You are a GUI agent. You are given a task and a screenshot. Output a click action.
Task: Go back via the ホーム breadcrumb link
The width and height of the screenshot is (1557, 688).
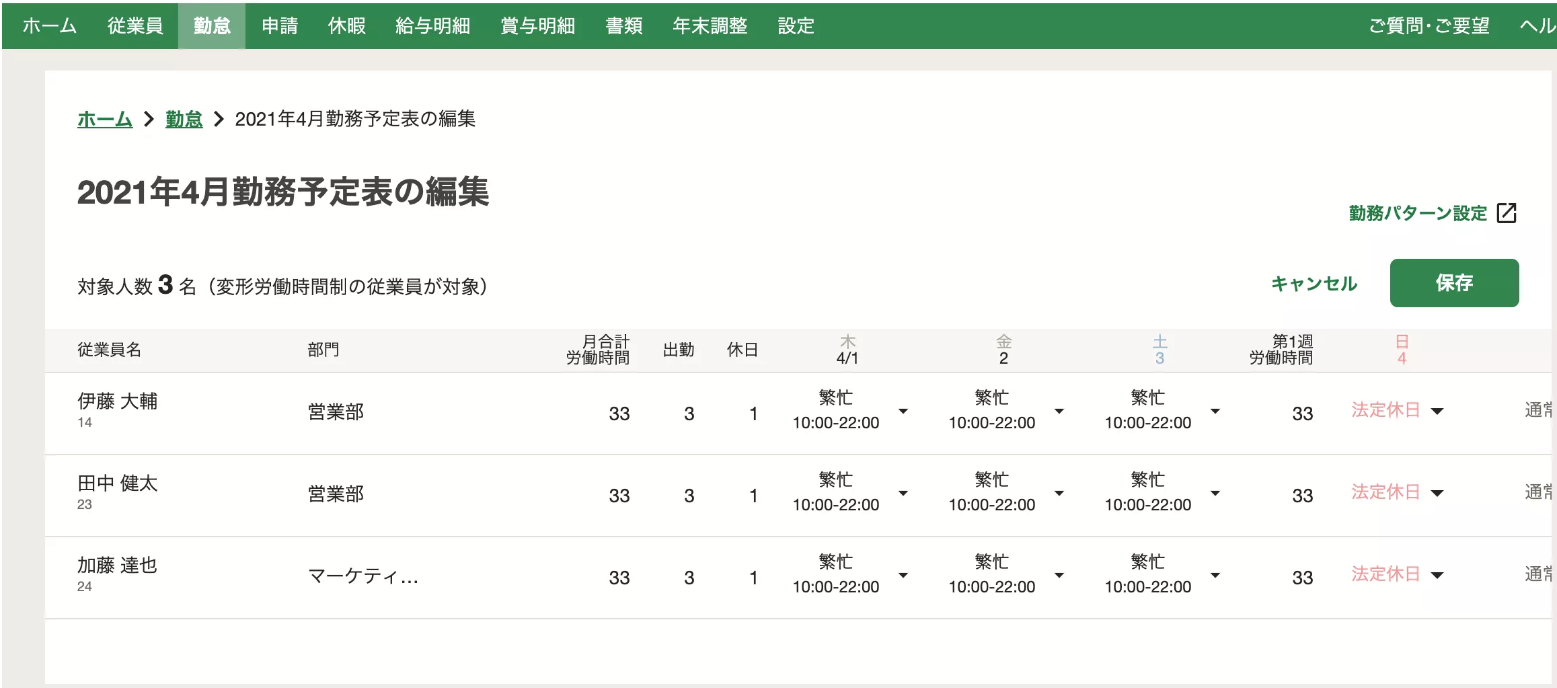coord(104,118)
